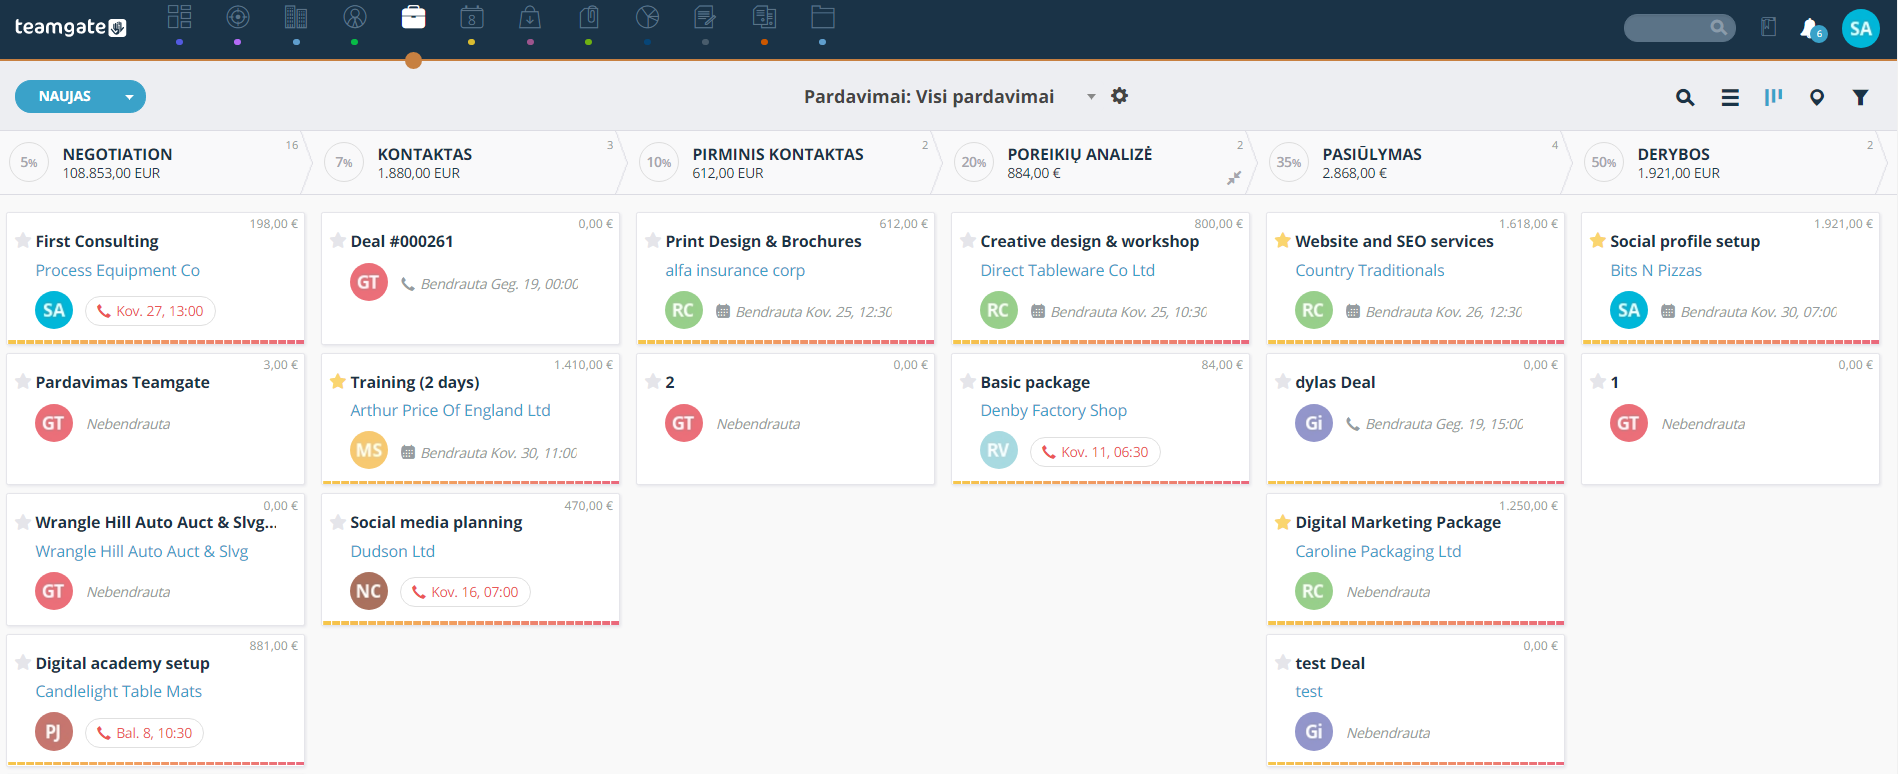This screenshot has height=774, width=1898.
Task: Open the Caroline Packaging Ltd company link
Action: pyautogui.click(x=1378, y=551)
